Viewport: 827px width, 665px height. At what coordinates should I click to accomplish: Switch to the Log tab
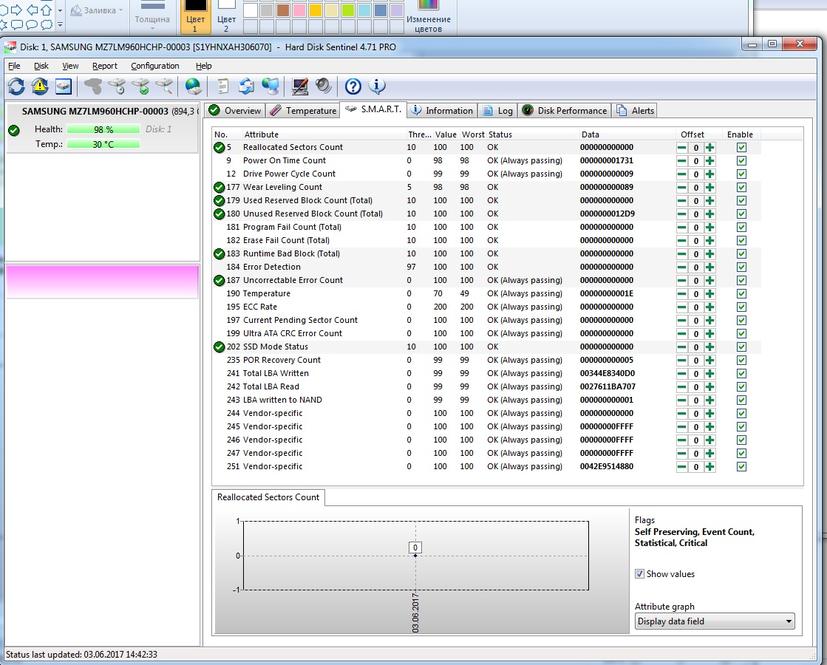(x=498, y=110)
